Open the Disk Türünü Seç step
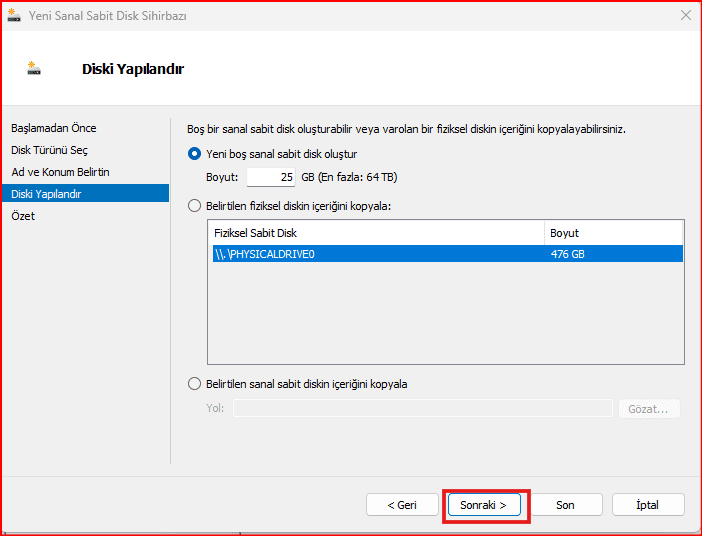Image resolution: width=702 pixels, height=536 pixels. click(50, 150)
